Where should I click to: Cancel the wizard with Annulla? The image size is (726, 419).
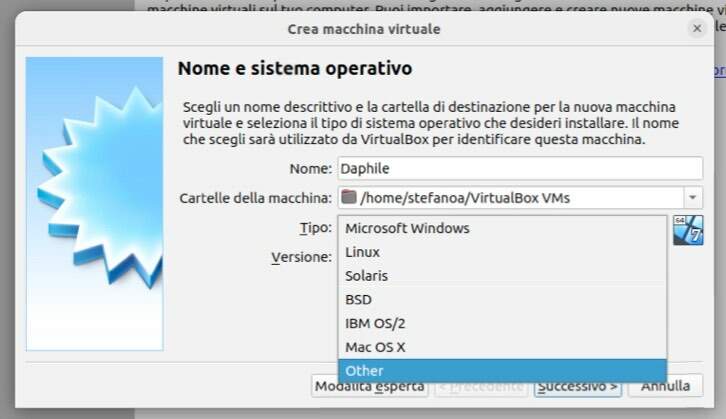(x=665, y=386)
